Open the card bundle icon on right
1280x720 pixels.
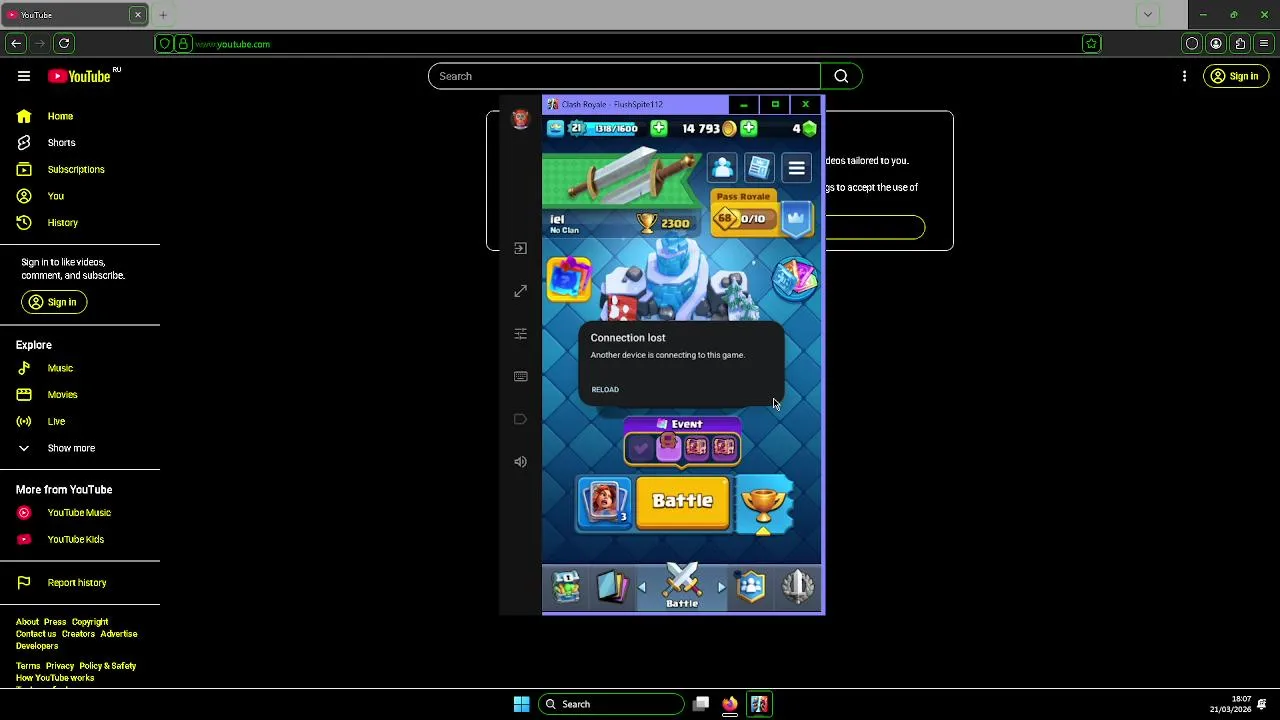796,279
